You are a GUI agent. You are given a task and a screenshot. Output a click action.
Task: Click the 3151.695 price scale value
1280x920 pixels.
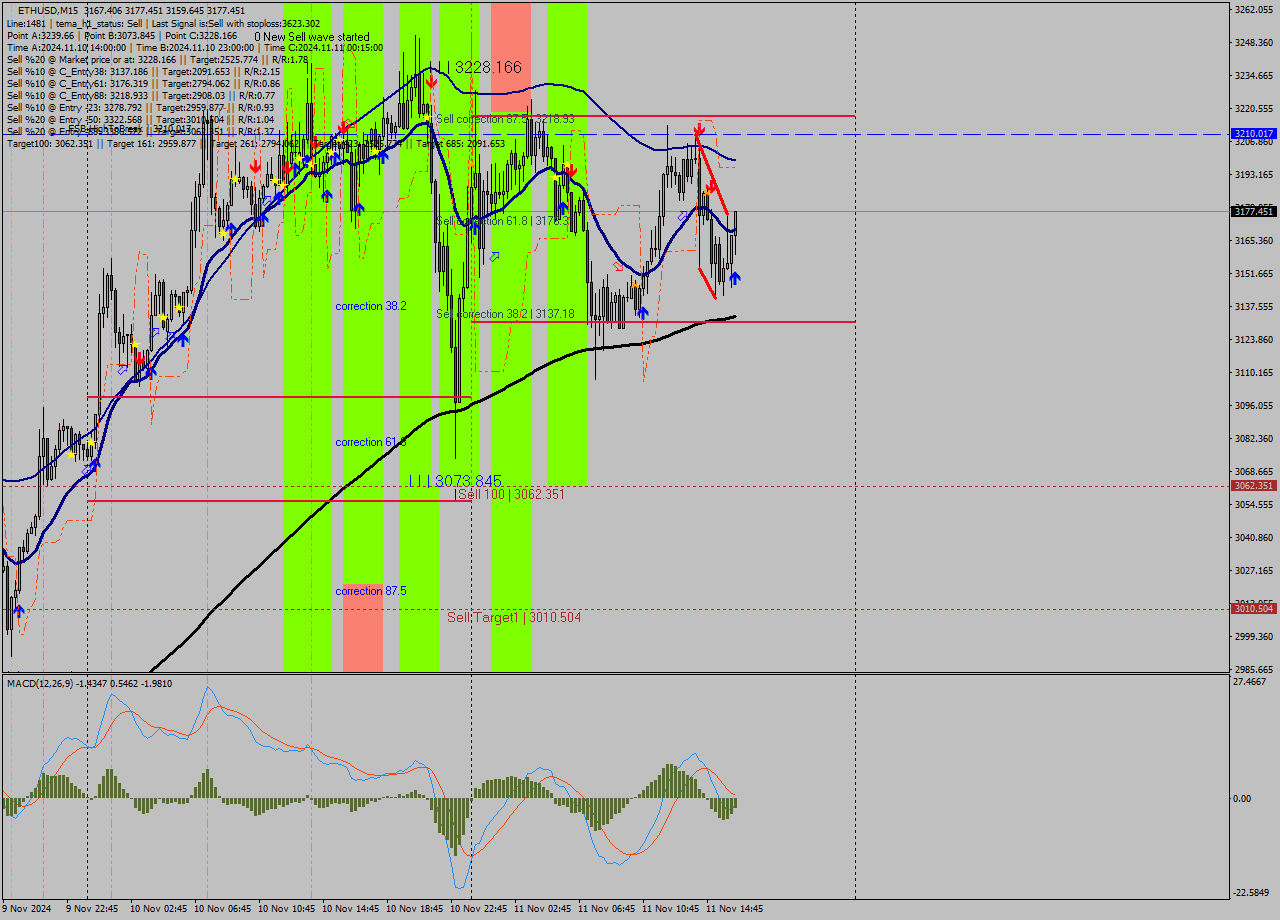pyautogui.click(x=1253, y=273)
